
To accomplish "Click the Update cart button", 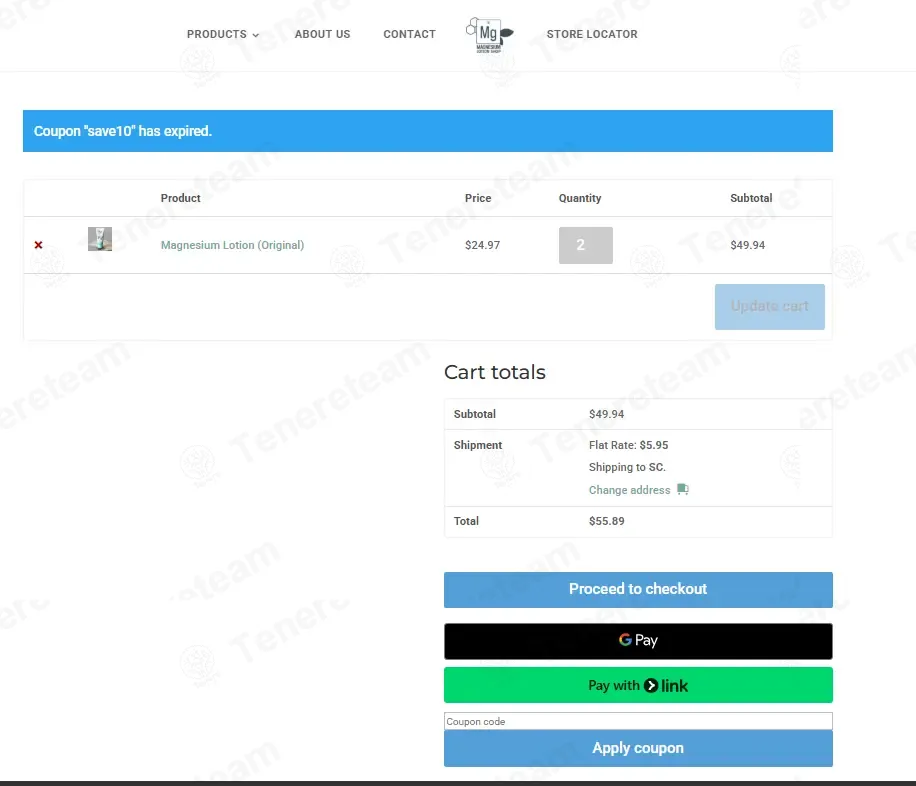I will pos(769,307).
